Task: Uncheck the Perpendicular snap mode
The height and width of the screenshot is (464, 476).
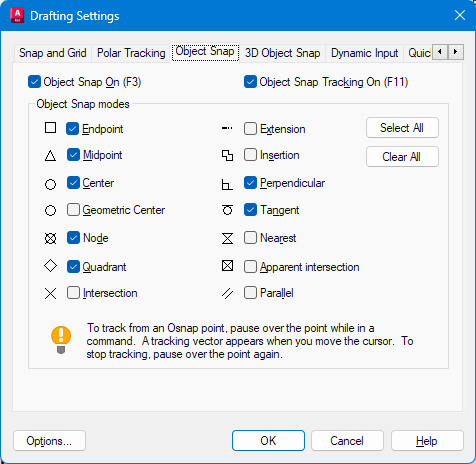Action: coord(250,183)
